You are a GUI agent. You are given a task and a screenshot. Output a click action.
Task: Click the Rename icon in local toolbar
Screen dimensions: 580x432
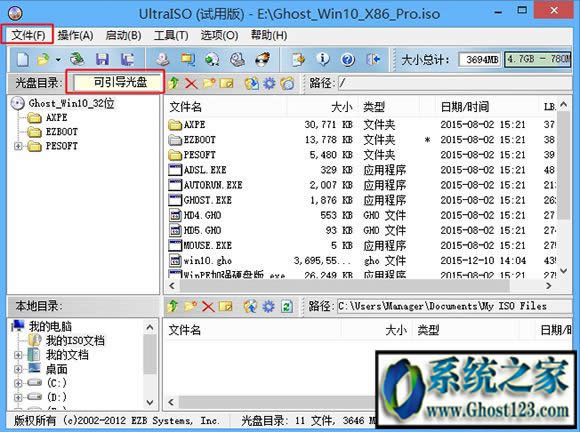coord(226,306)
